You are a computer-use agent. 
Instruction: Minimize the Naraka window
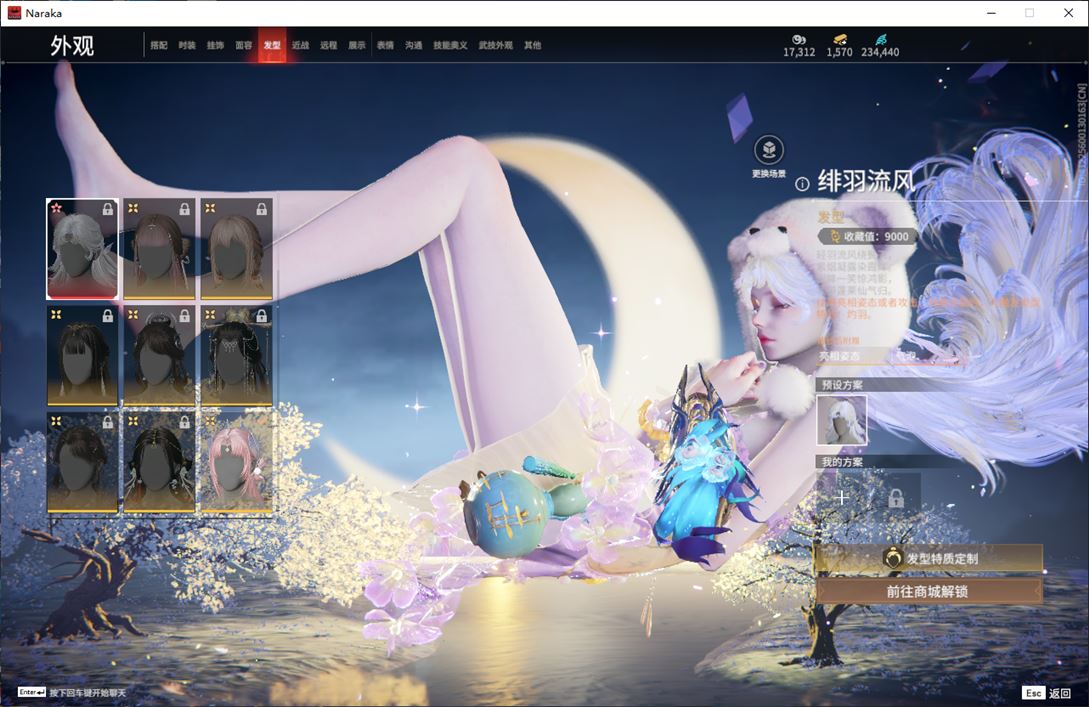[991, 13]
